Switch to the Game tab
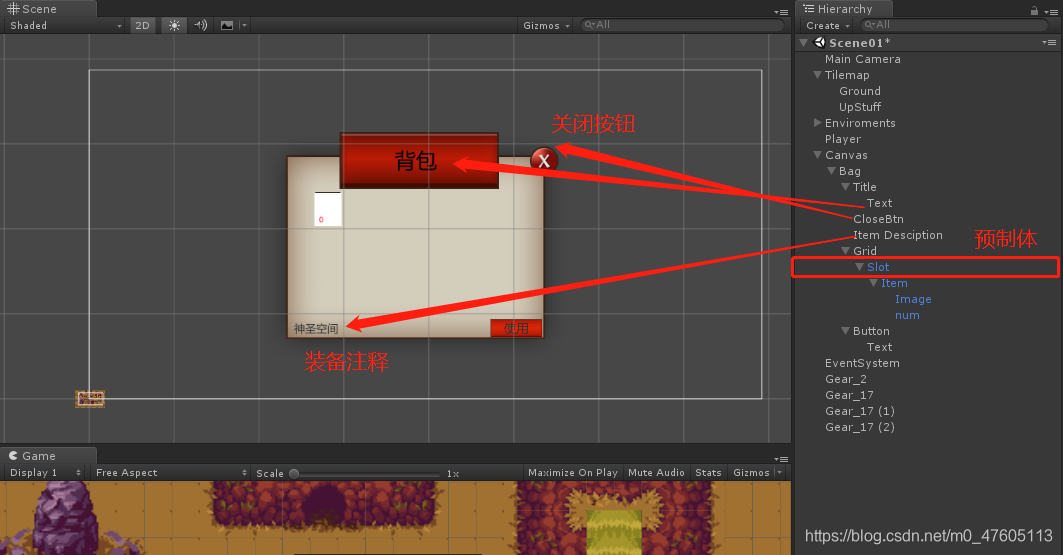This screenshot has height=555, width=1063. [47, 456]
